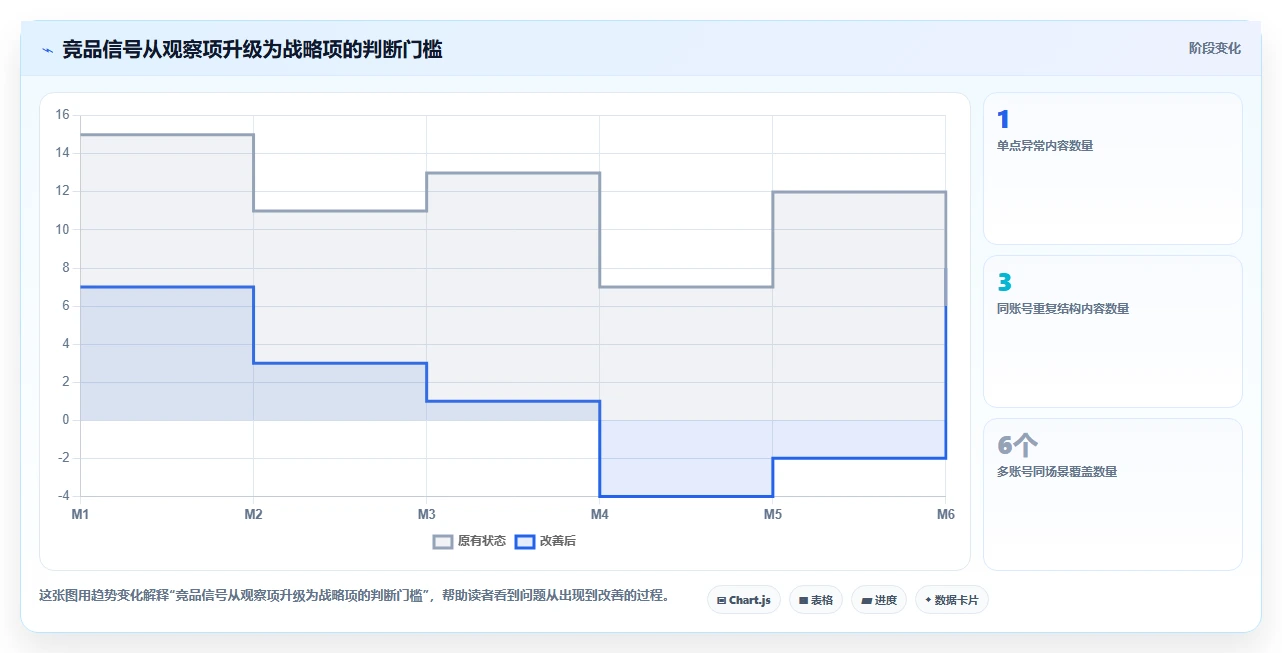
Task: Click the y-axis label 14
Action: [62, 153]
